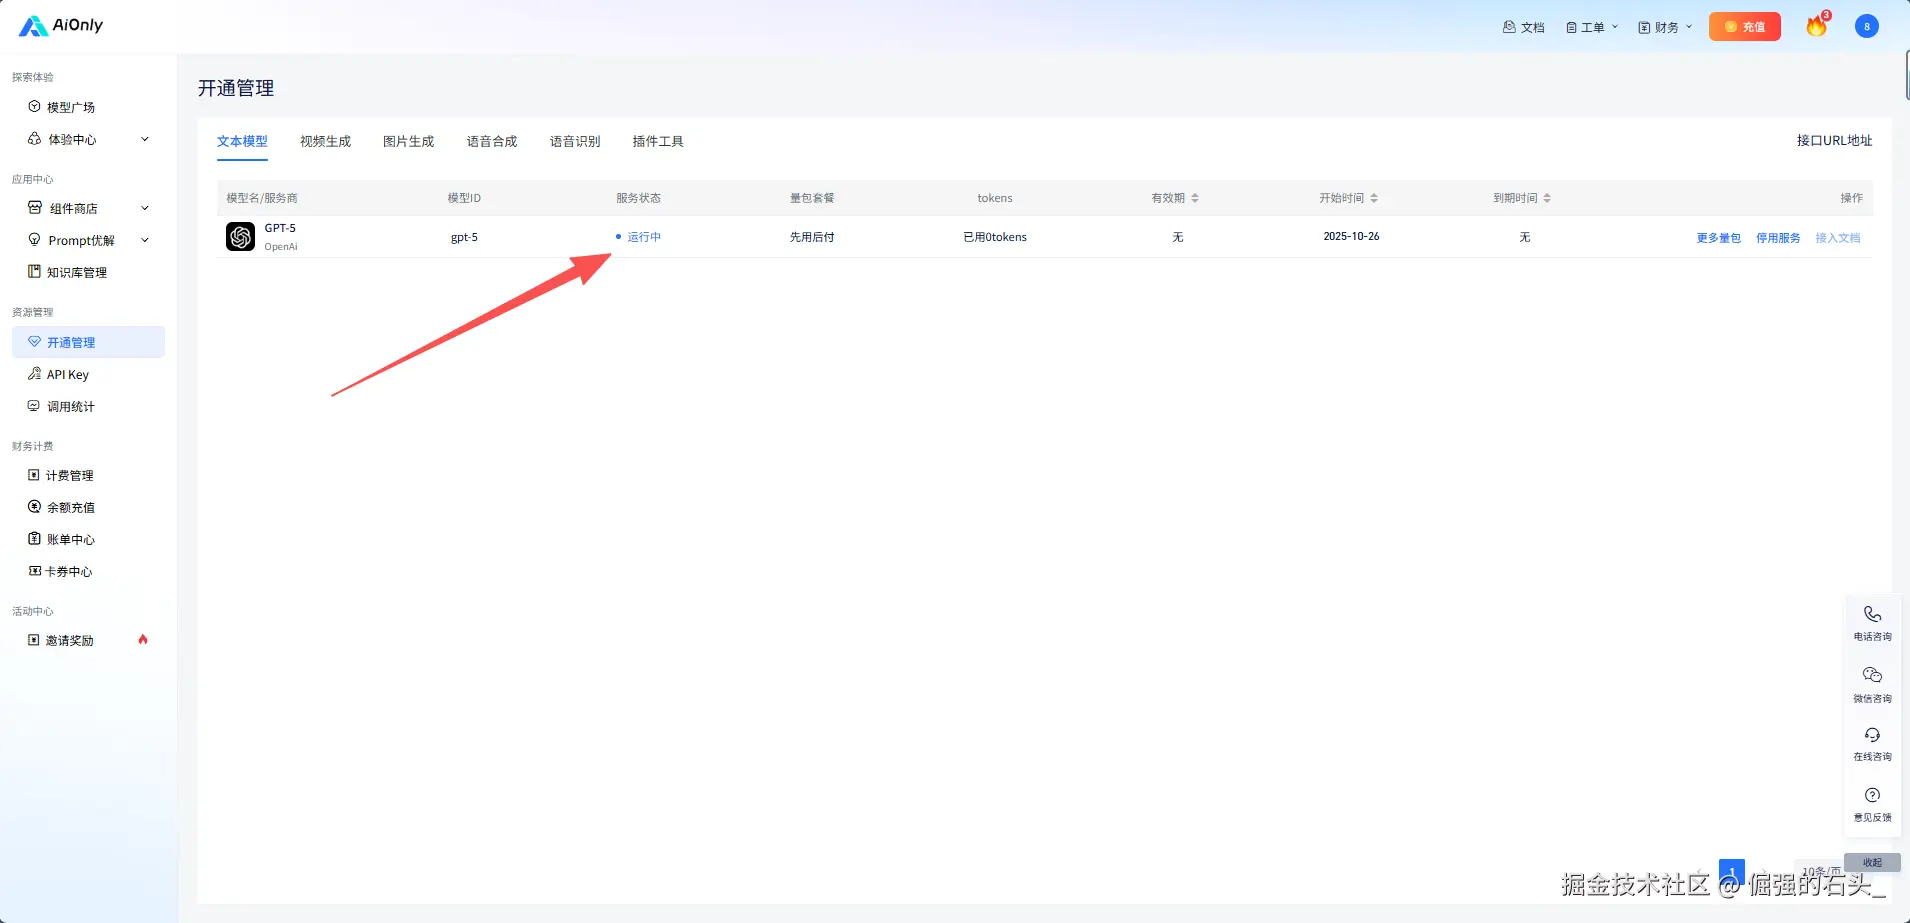Viewport: 1910px width, 923px height.
Task: Click the 模型名/服务商 column header
Action: coord(262,198)
